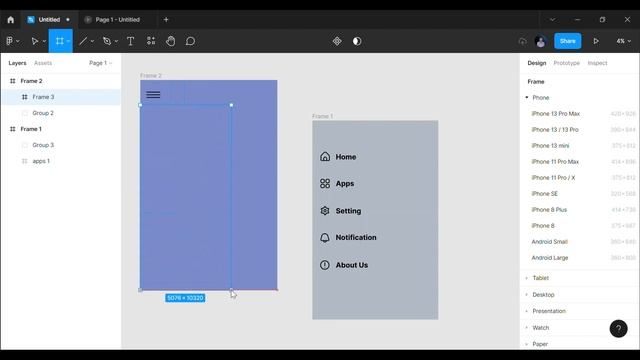Screen dimensions: 640x360
Task: Click the Present play button
Action: [596, 41]
